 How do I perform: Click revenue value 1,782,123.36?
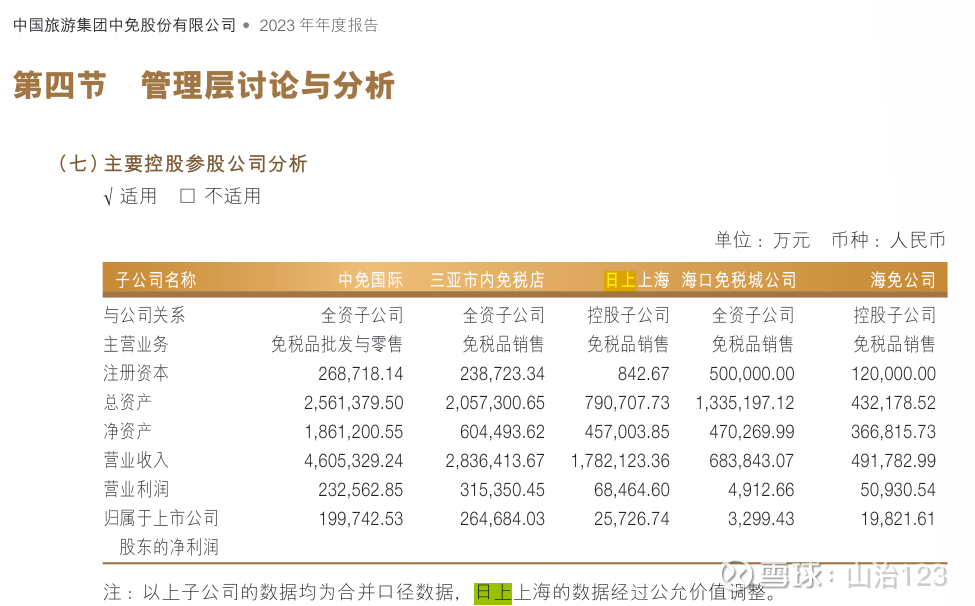click(620, 461)
